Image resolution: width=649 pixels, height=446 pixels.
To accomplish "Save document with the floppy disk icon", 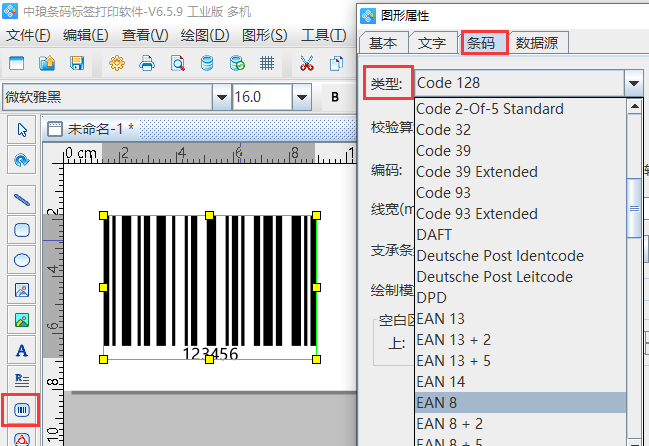I will (77, 63).
